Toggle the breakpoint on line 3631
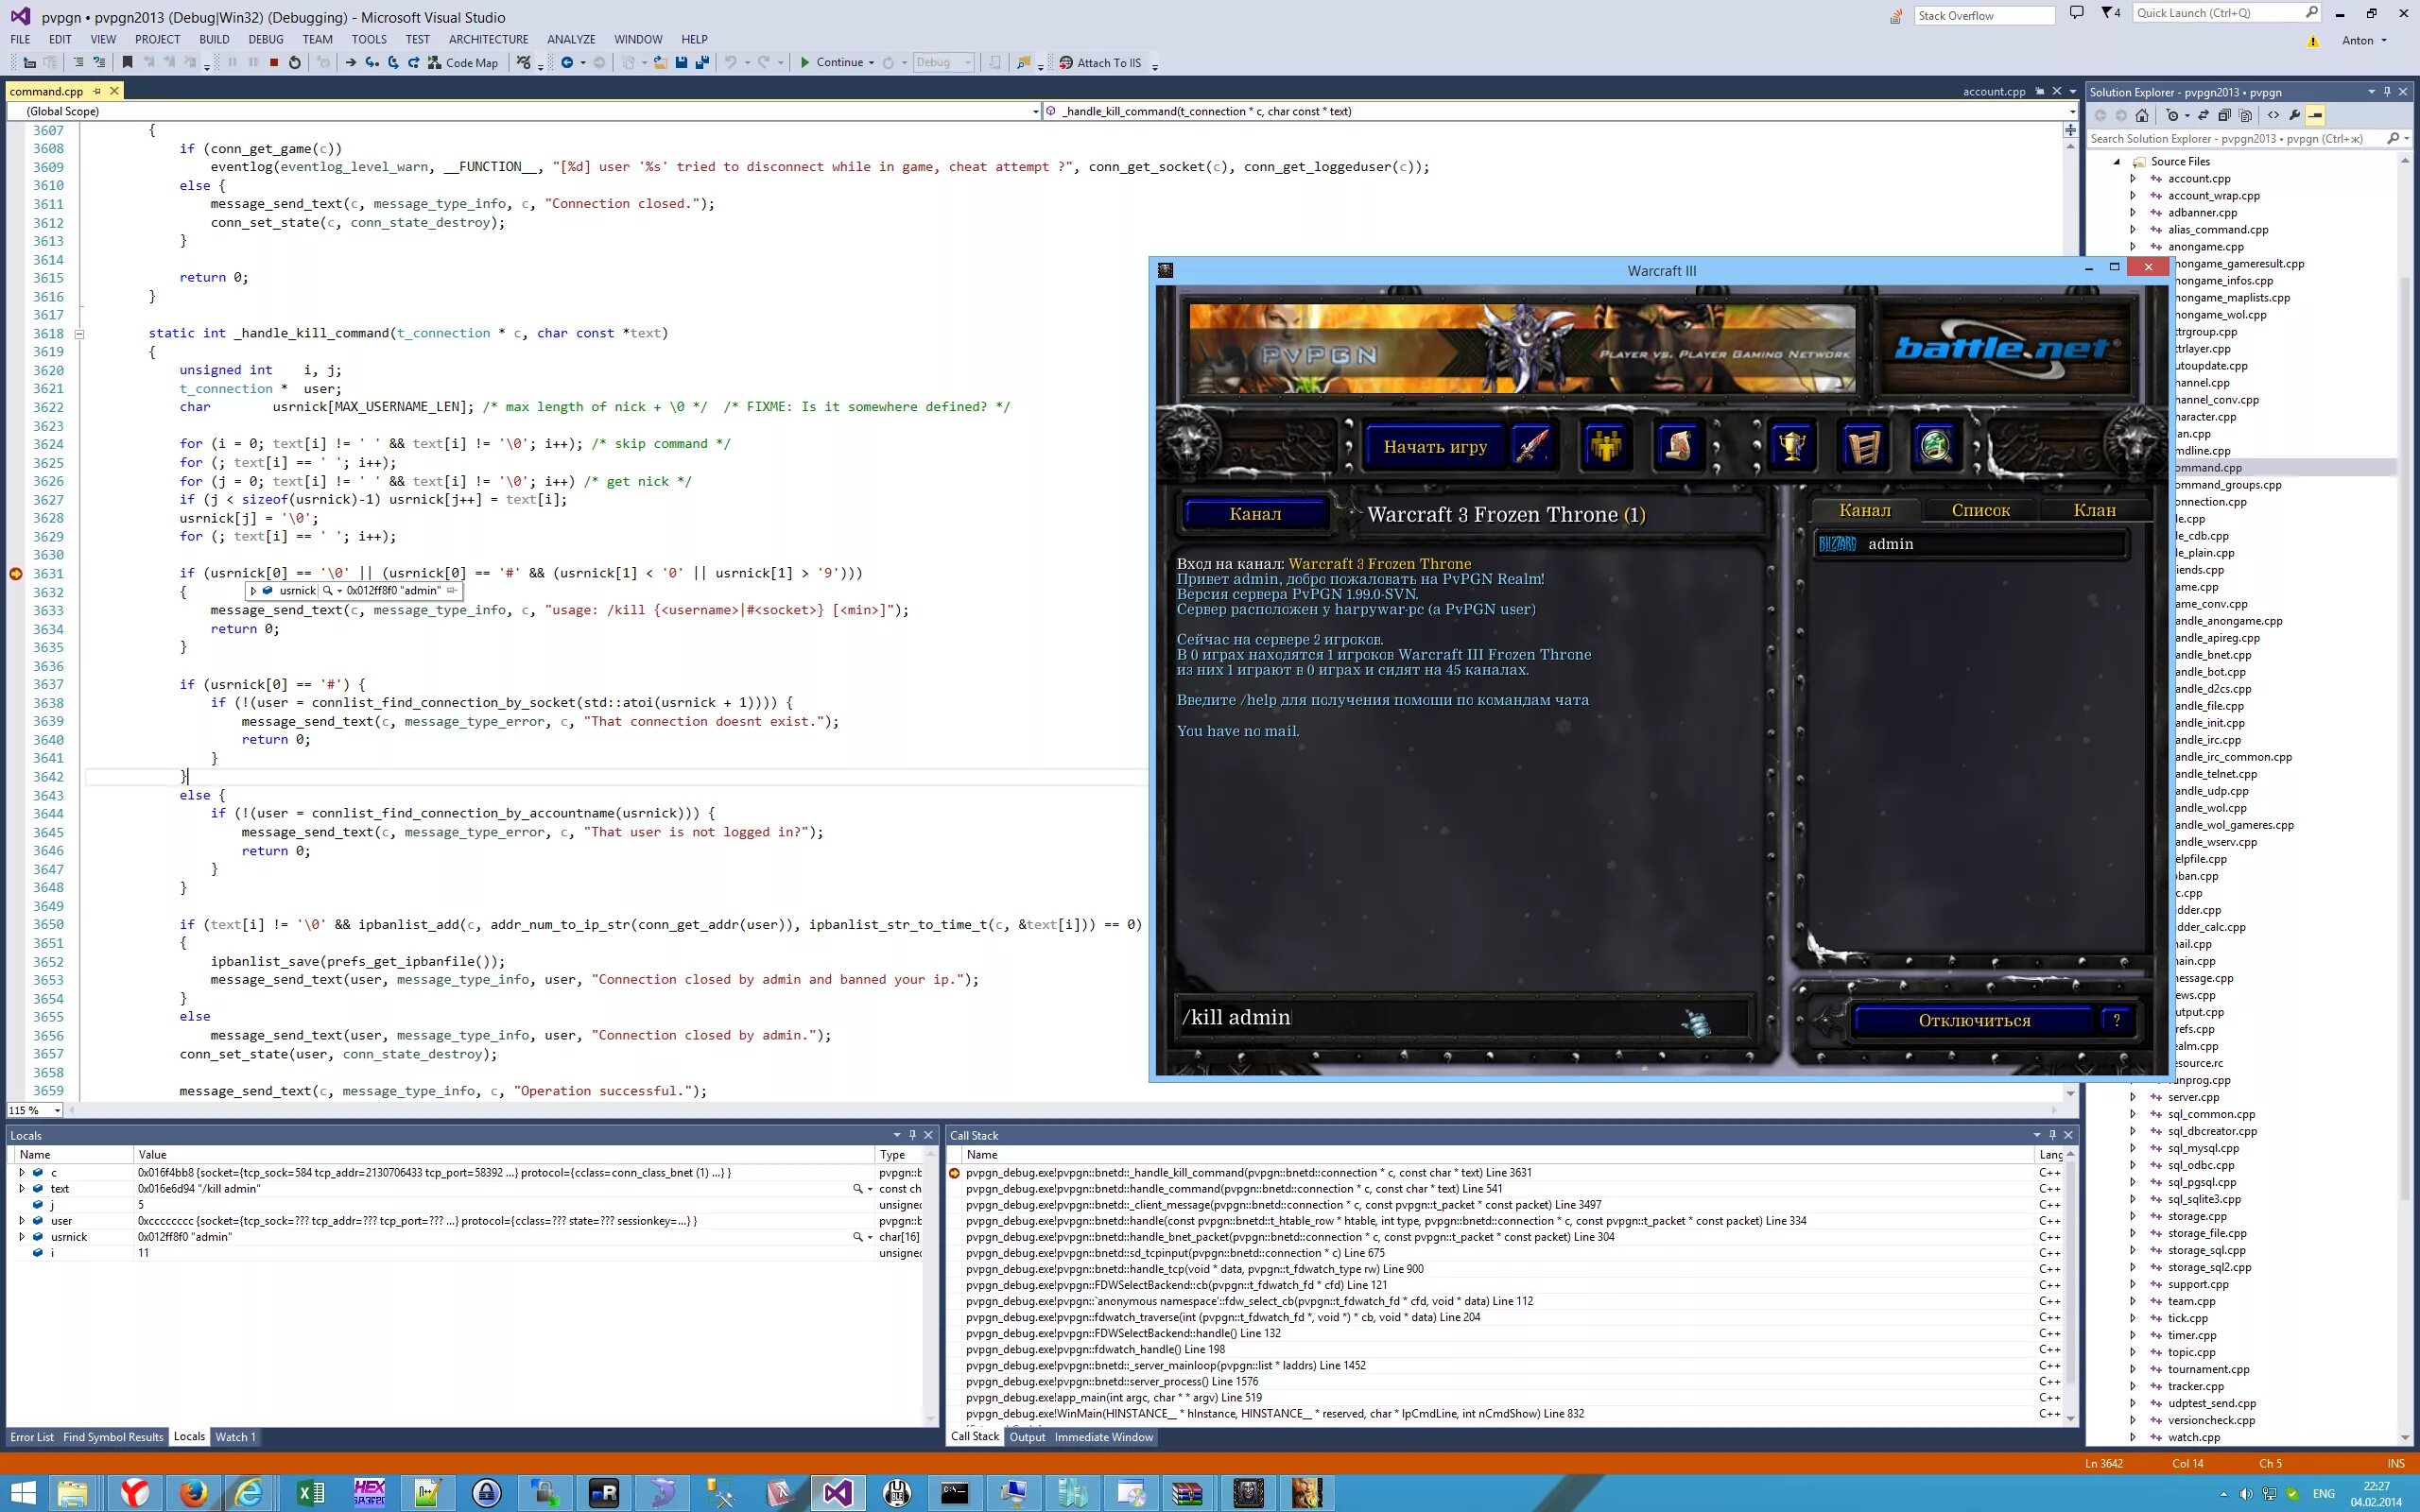 coord(16,573)
